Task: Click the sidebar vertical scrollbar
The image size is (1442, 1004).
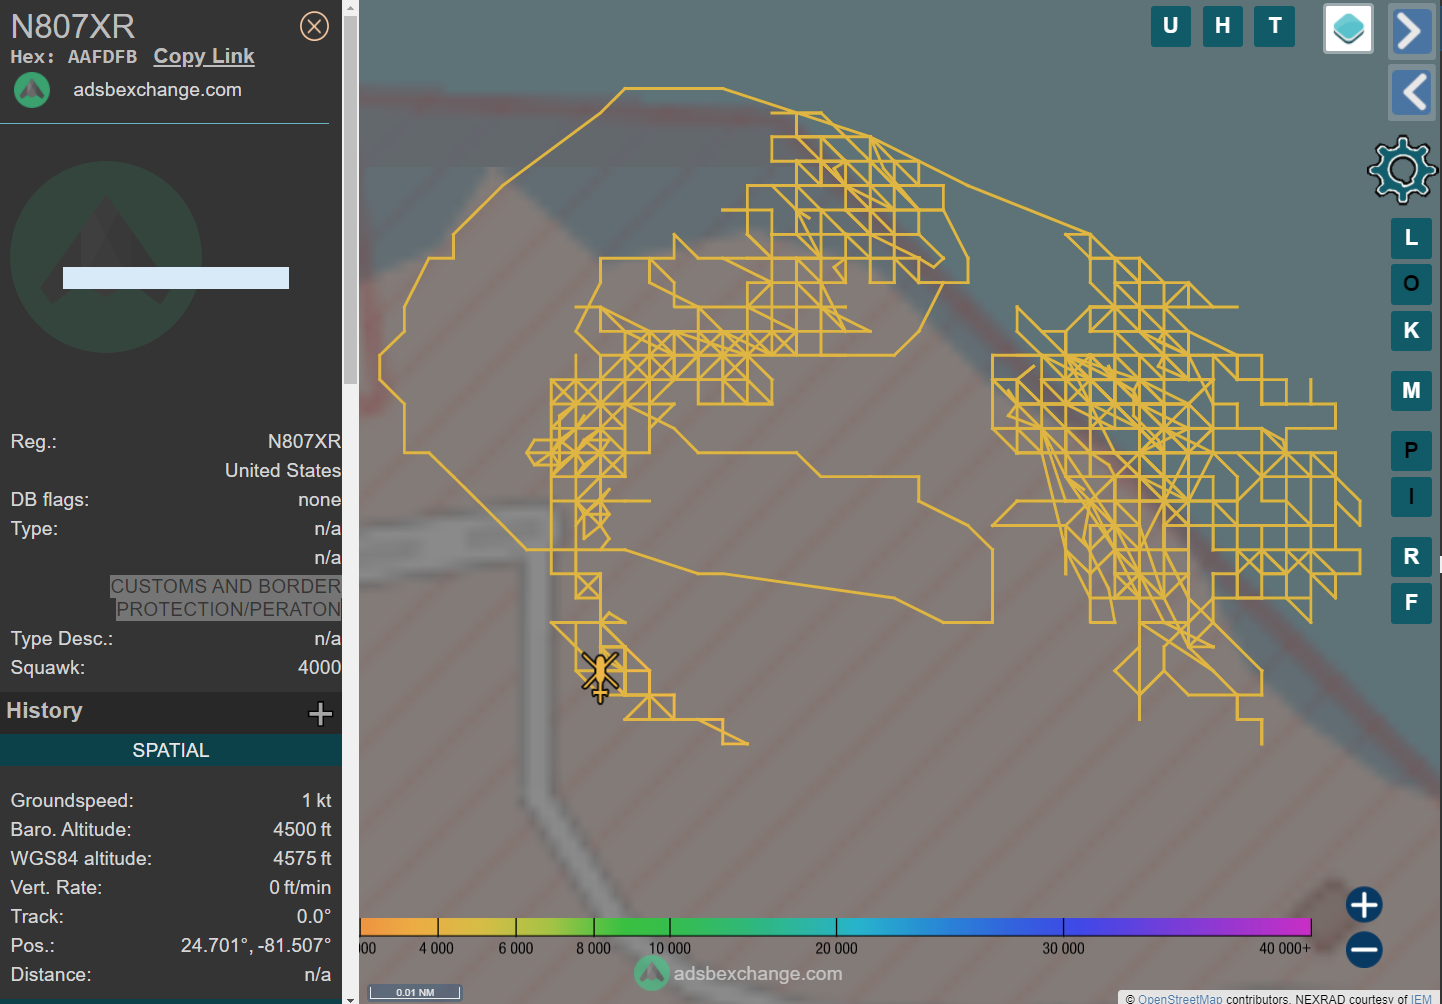Action: (350, 200)
